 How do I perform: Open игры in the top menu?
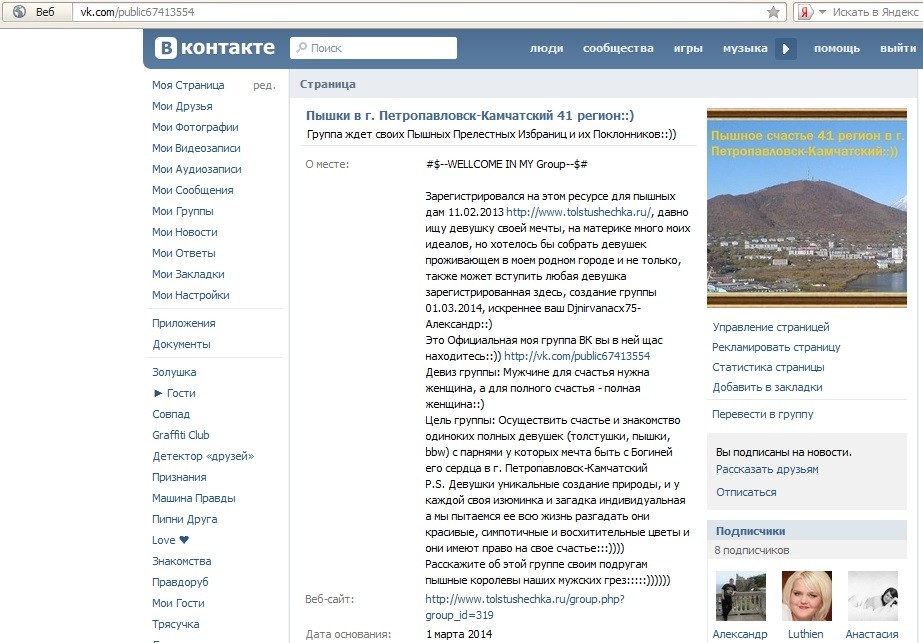tap(688, 48)
